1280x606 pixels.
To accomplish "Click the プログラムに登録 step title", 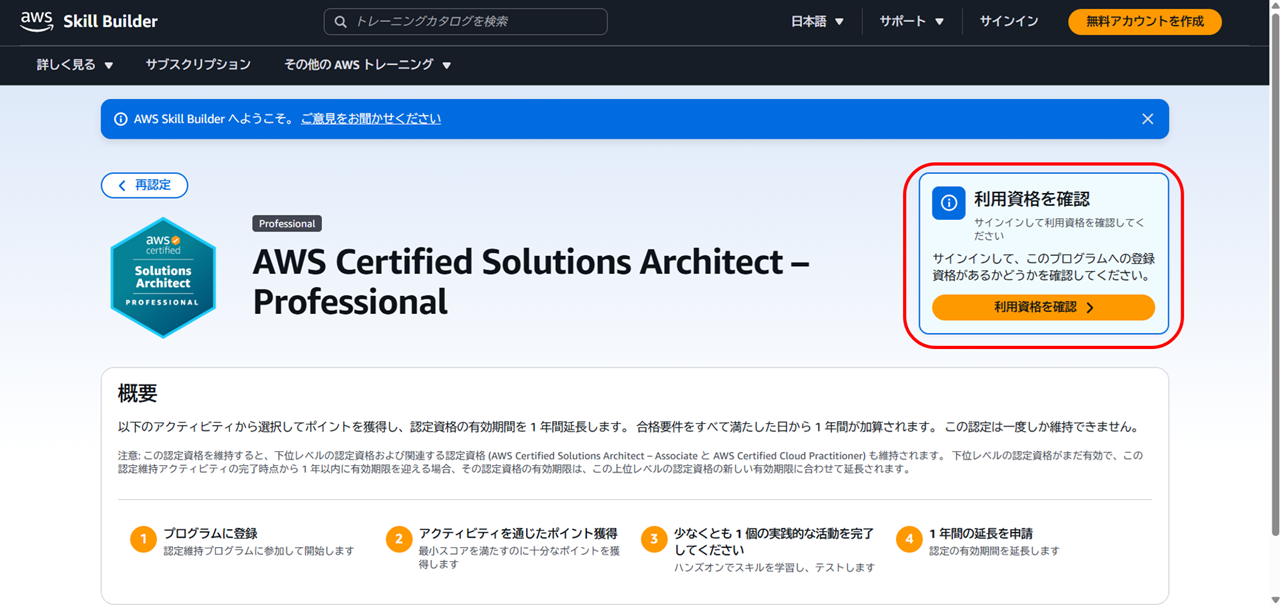I will [x=210, y=534].
